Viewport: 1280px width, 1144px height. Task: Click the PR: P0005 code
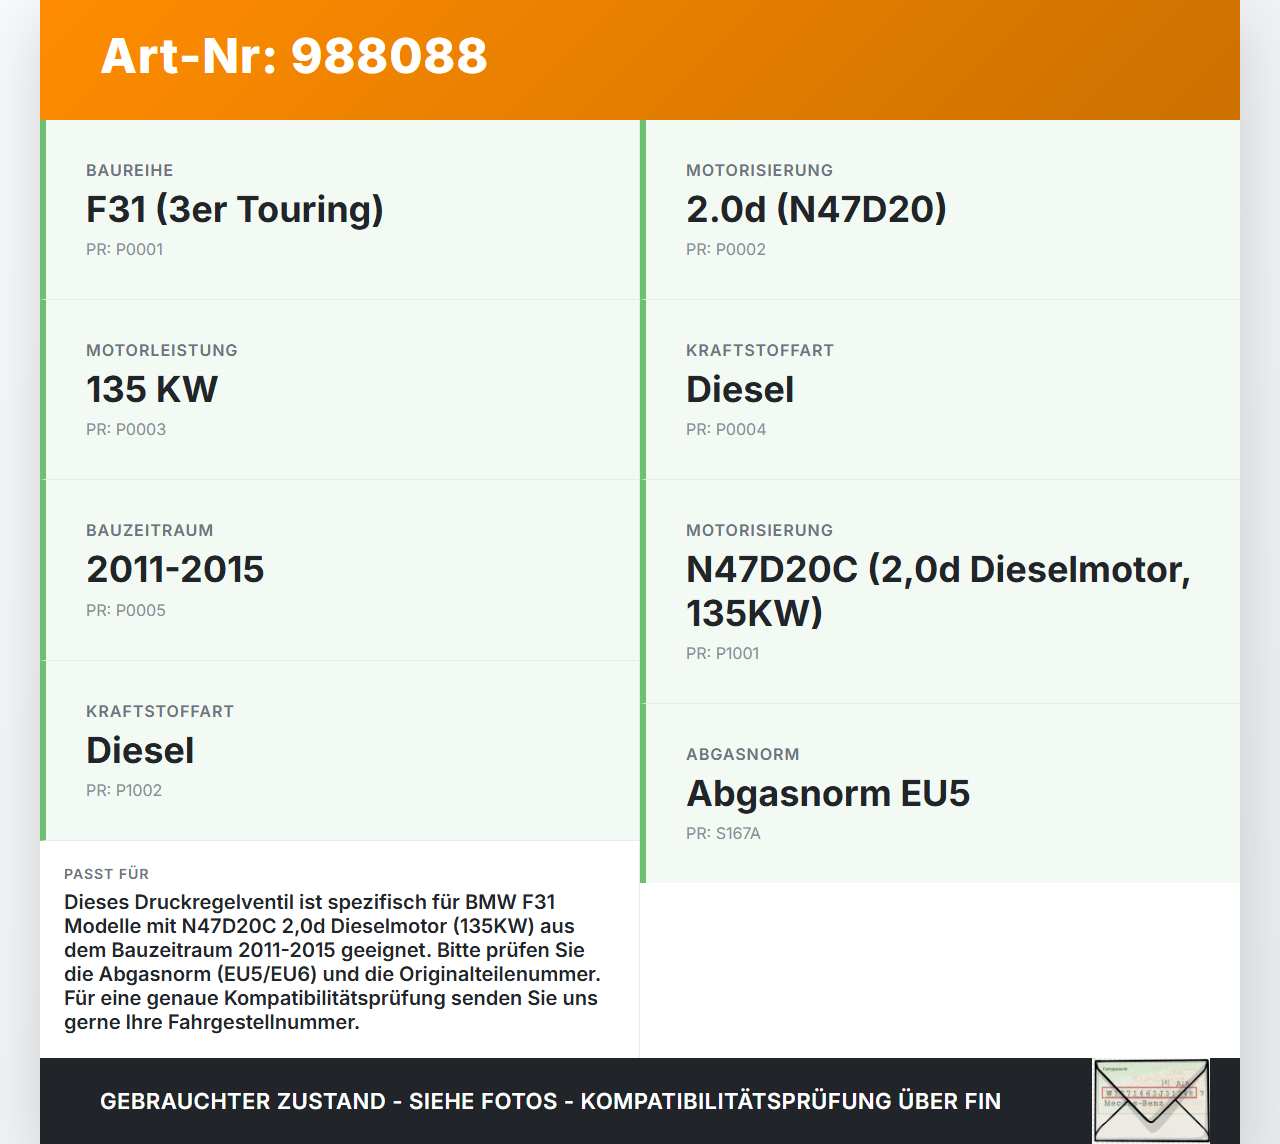tap(126, 611)
